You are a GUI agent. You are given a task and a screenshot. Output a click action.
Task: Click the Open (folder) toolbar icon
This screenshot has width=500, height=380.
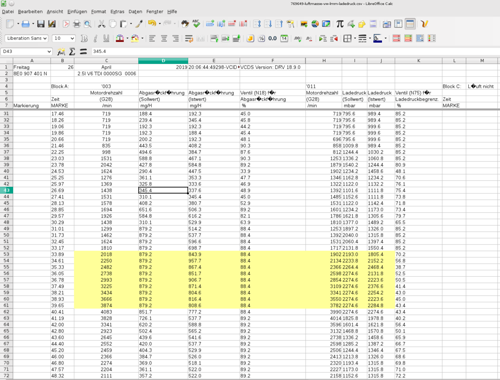point(25,24)
